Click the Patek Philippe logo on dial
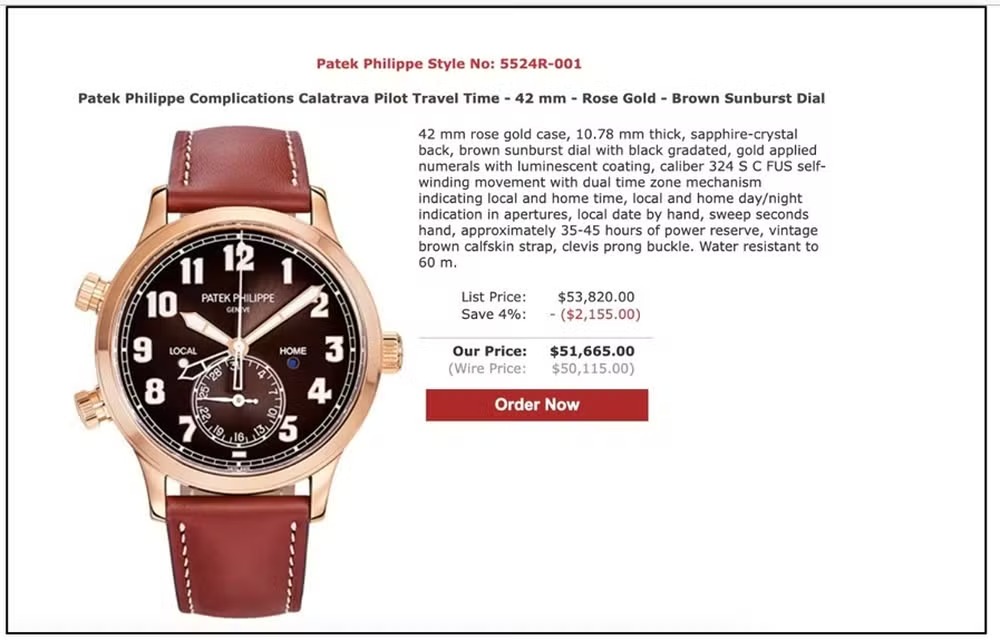This screenshot has width=1000, height=640. pyautogui.click(x=238, y=298)
